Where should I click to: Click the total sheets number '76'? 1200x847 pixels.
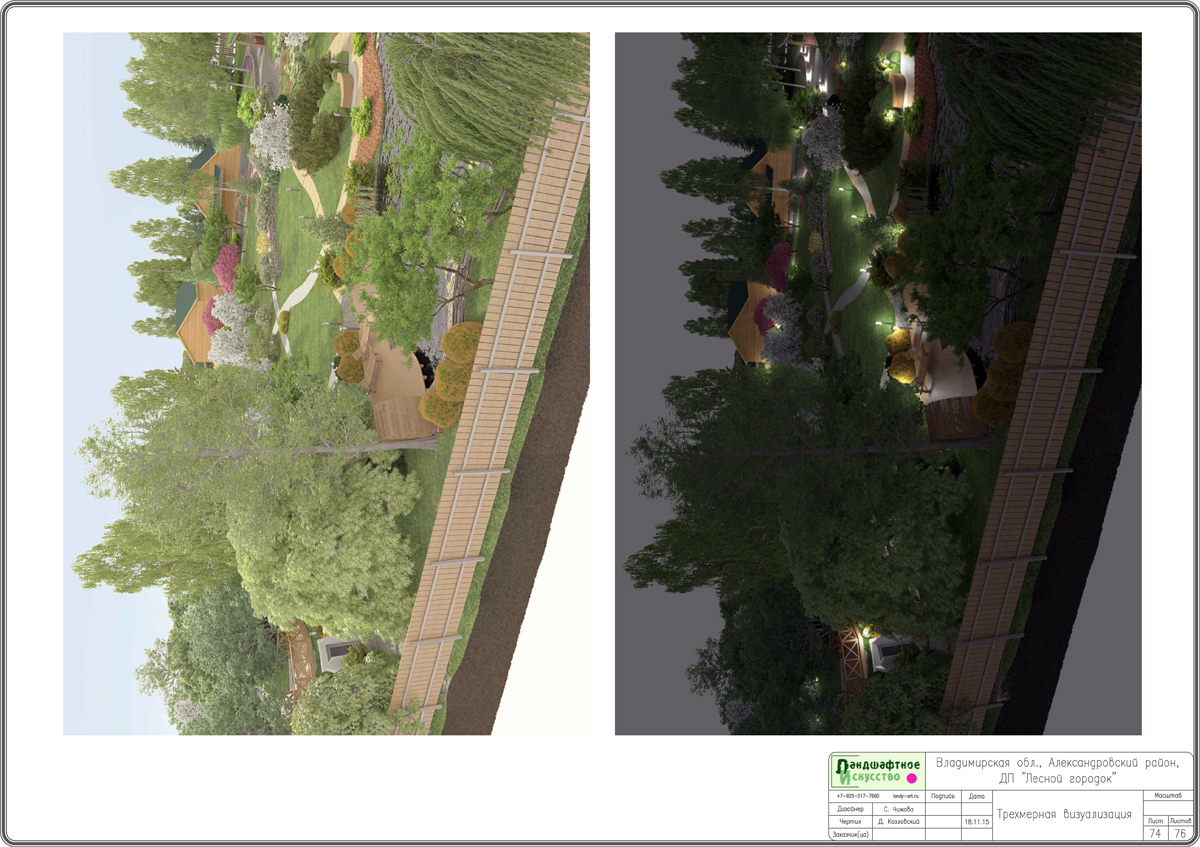tap(1180, 833)
